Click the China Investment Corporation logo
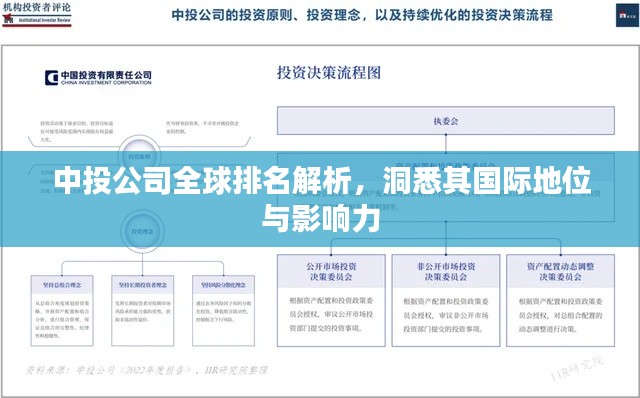640x398 pixels. pyautogui.click(x=98, y=77)
